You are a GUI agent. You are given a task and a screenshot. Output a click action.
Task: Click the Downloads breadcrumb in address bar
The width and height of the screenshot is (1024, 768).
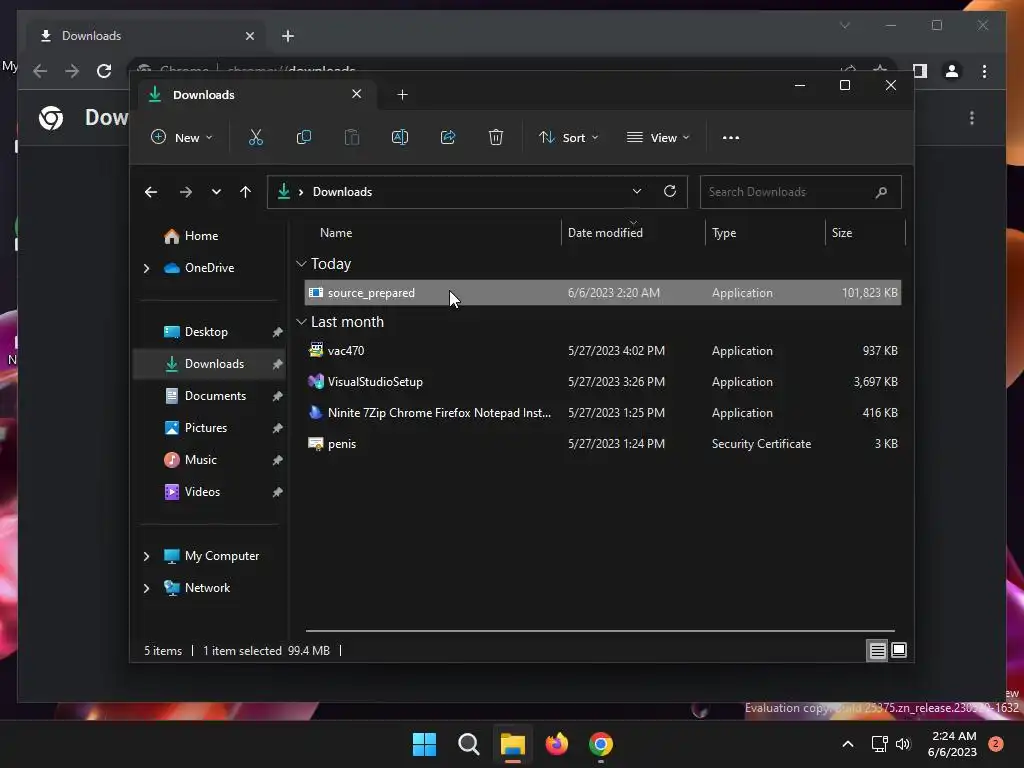click(342, 192)
